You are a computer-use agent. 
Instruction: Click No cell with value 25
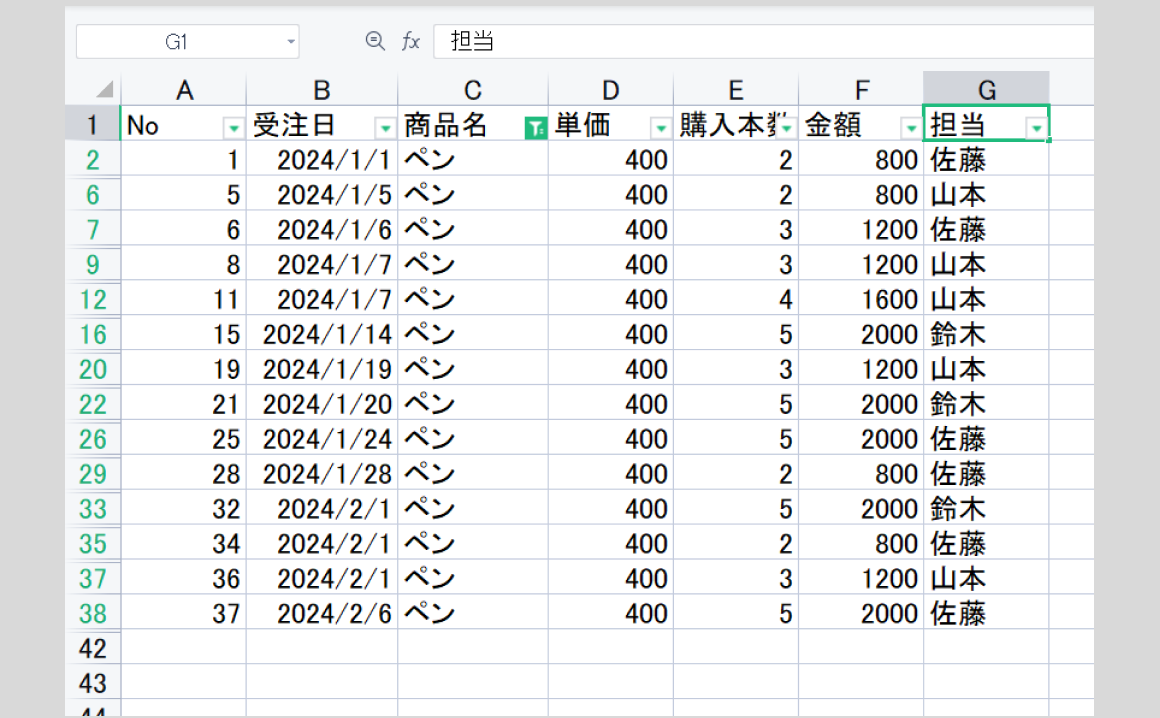coord(183,438)
